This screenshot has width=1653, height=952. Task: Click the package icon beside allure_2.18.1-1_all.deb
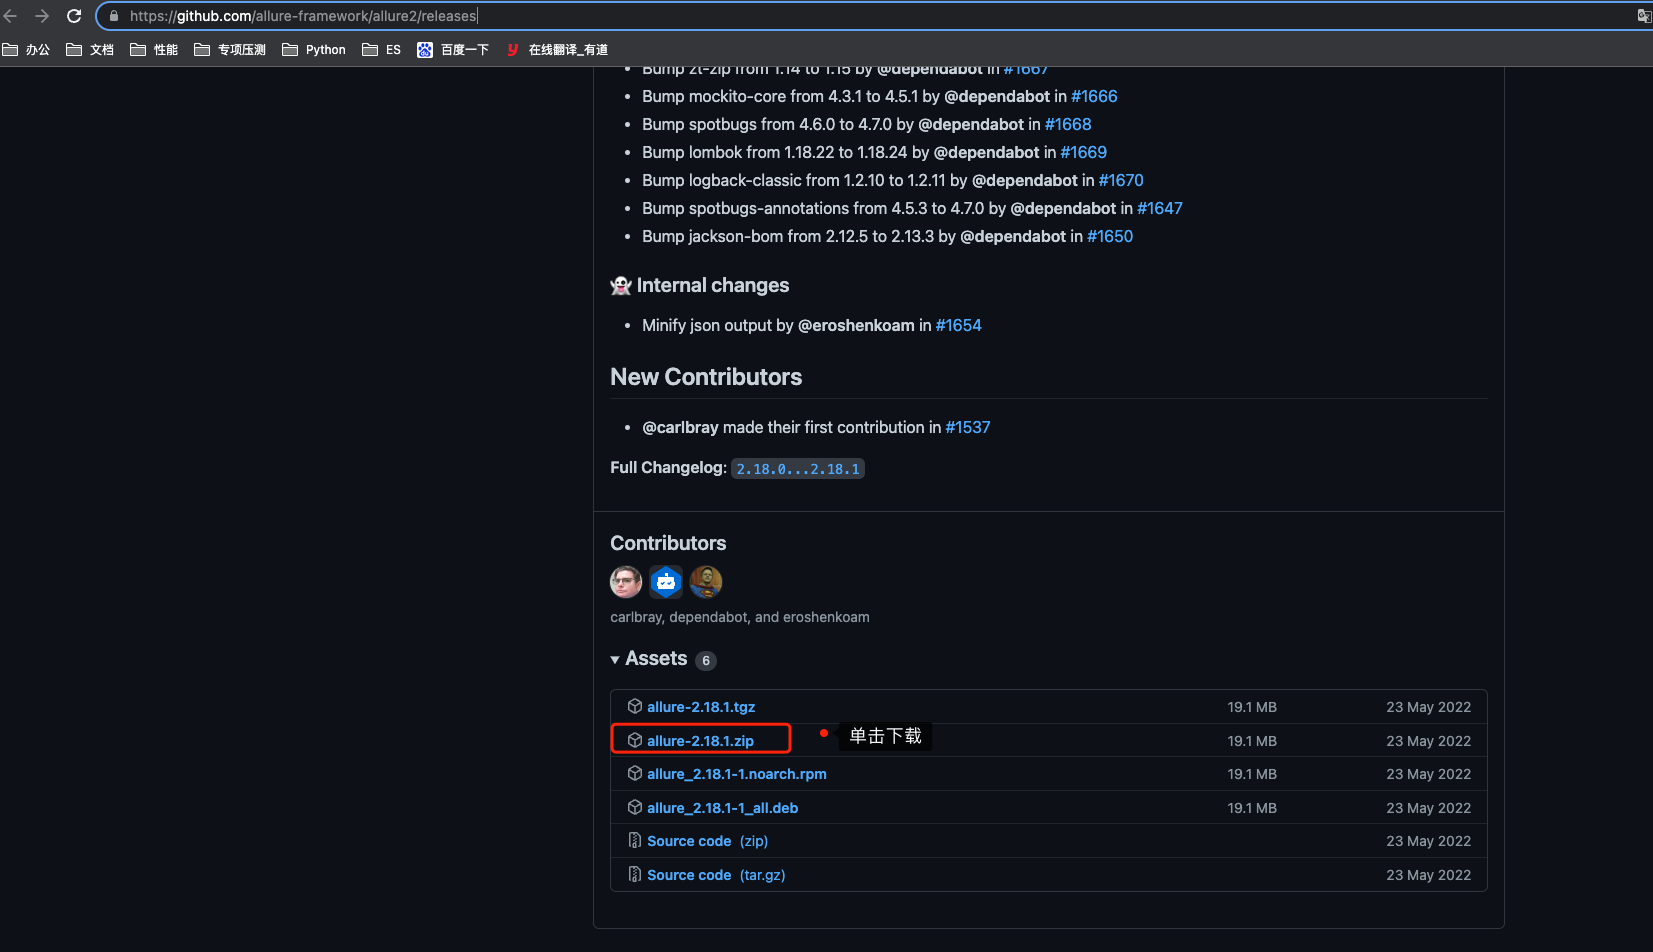coord(635,807)
